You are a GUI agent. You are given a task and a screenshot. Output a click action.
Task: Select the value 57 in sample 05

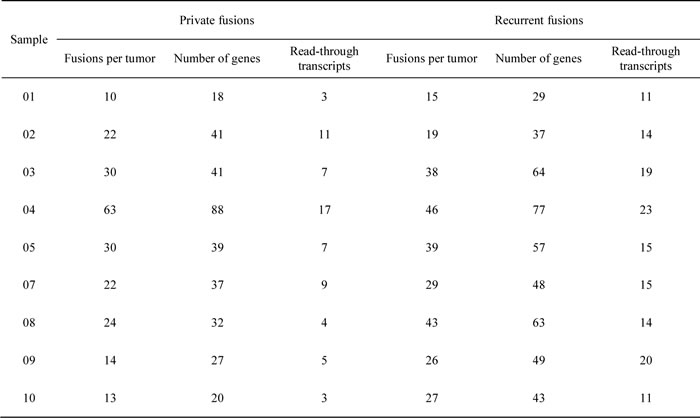click(539, 247)
